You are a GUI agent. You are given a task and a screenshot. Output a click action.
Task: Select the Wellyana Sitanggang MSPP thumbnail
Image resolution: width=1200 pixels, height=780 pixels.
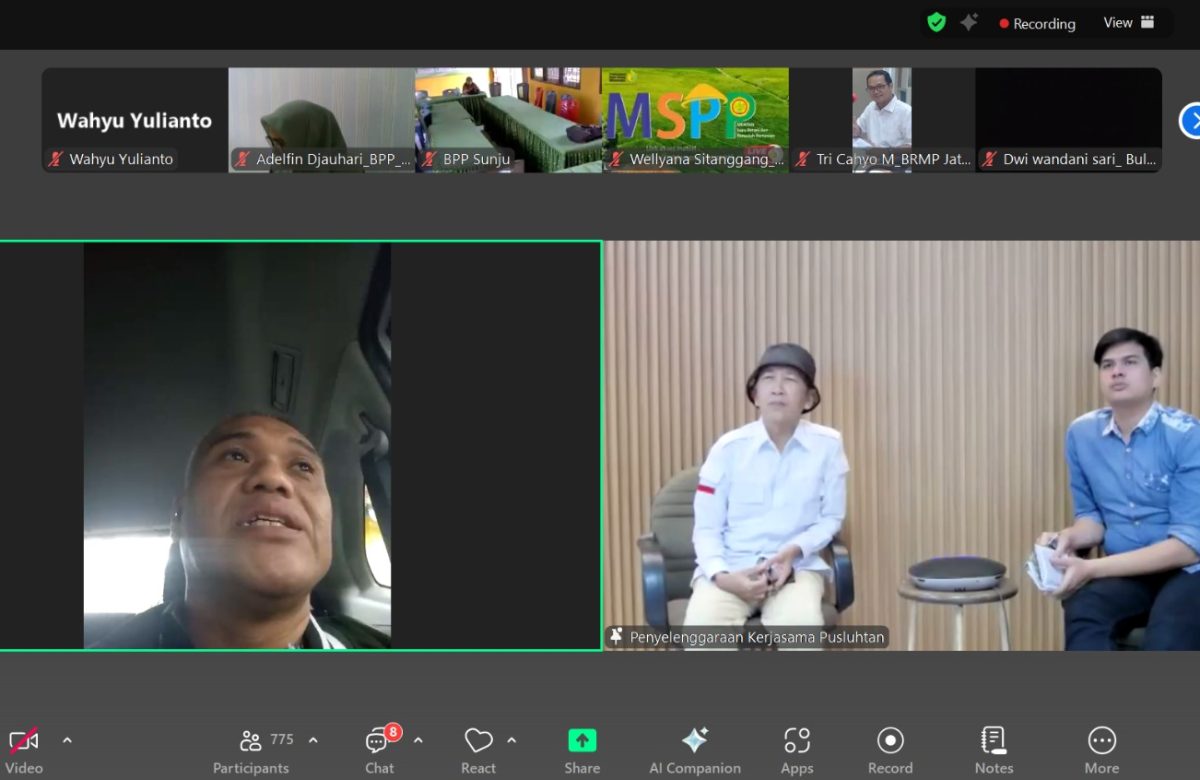[x=695, y=119]
